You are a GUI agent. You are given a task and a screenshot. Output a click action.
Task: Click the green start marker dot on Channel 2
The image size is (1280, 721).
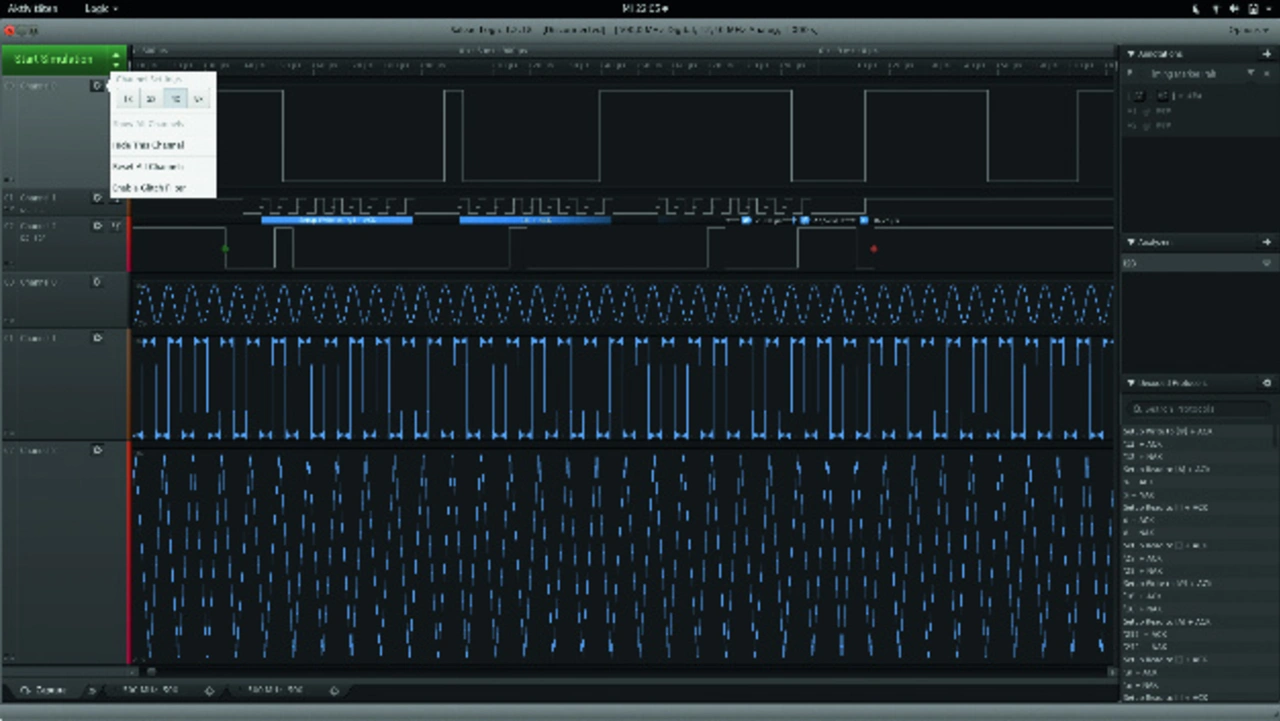(x=225, y=248)
